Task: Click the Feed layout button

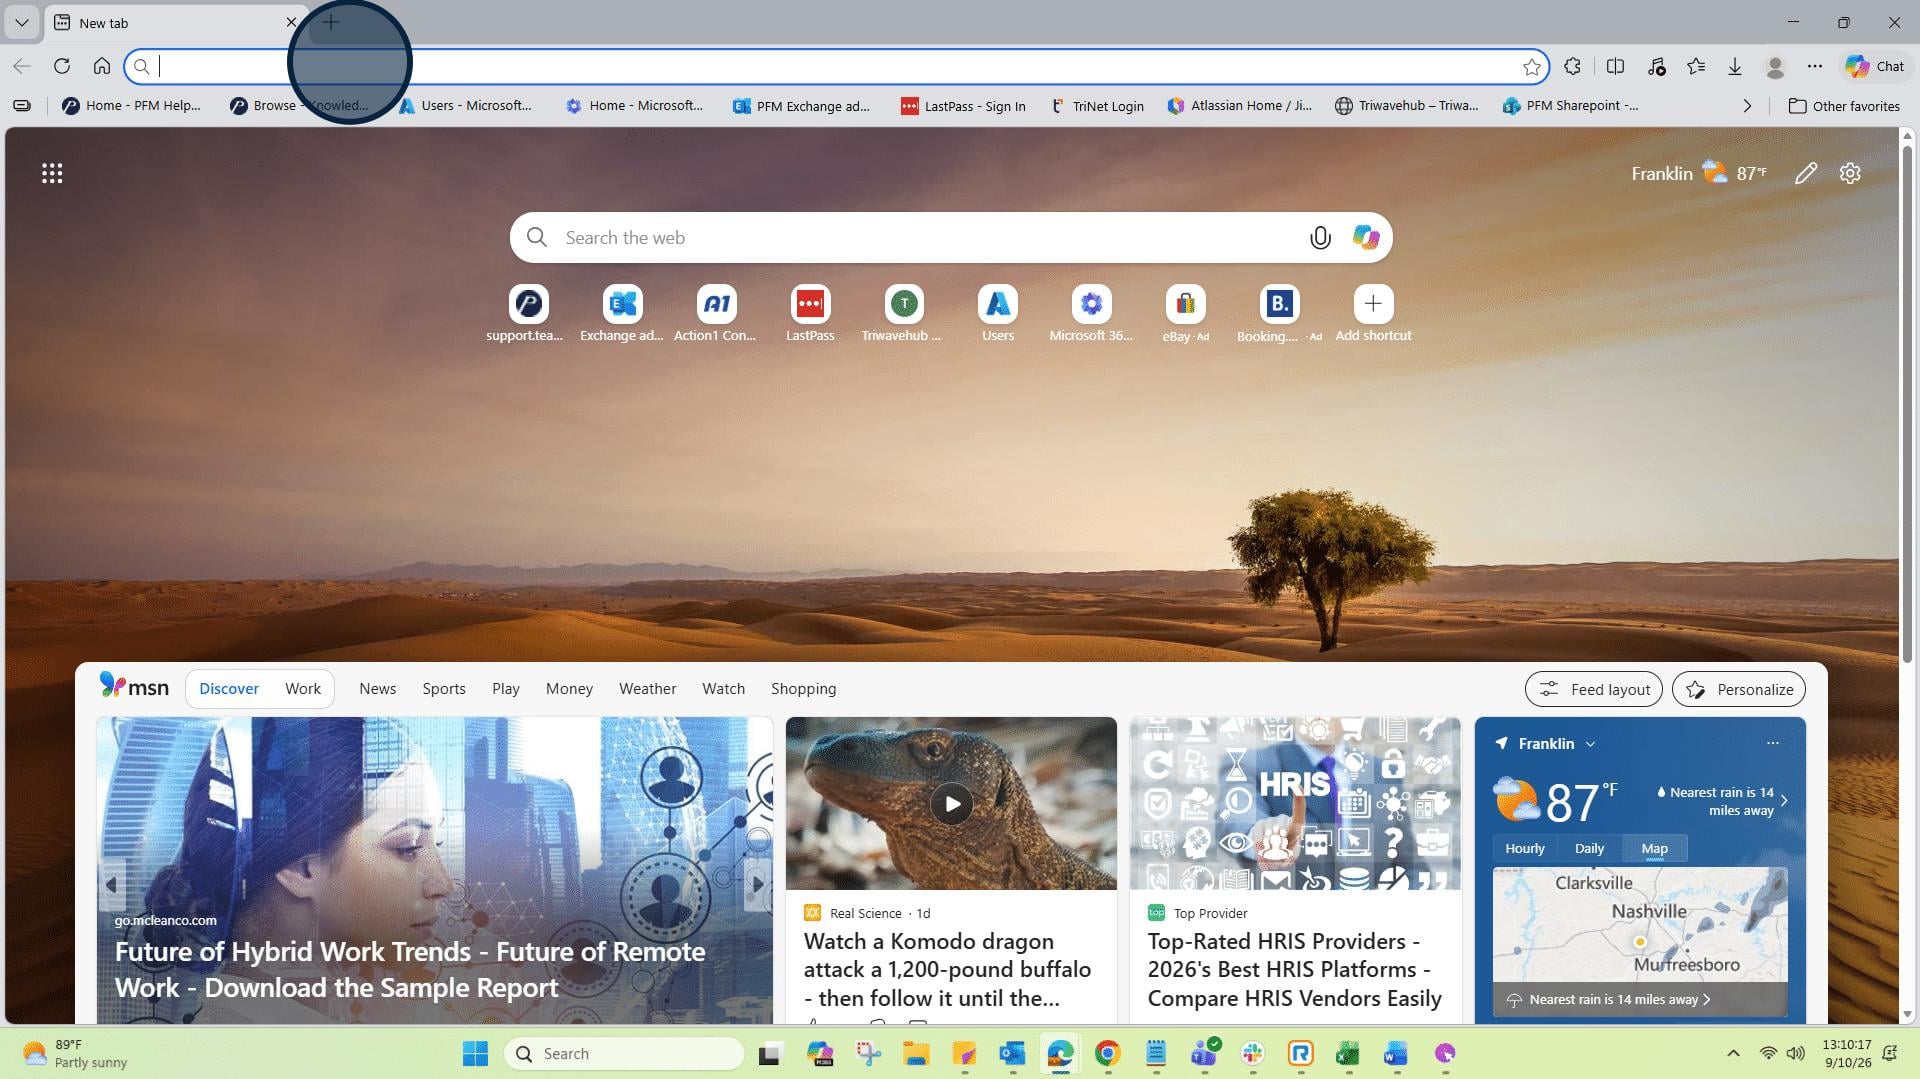Action: click(x=1594, y=689)
